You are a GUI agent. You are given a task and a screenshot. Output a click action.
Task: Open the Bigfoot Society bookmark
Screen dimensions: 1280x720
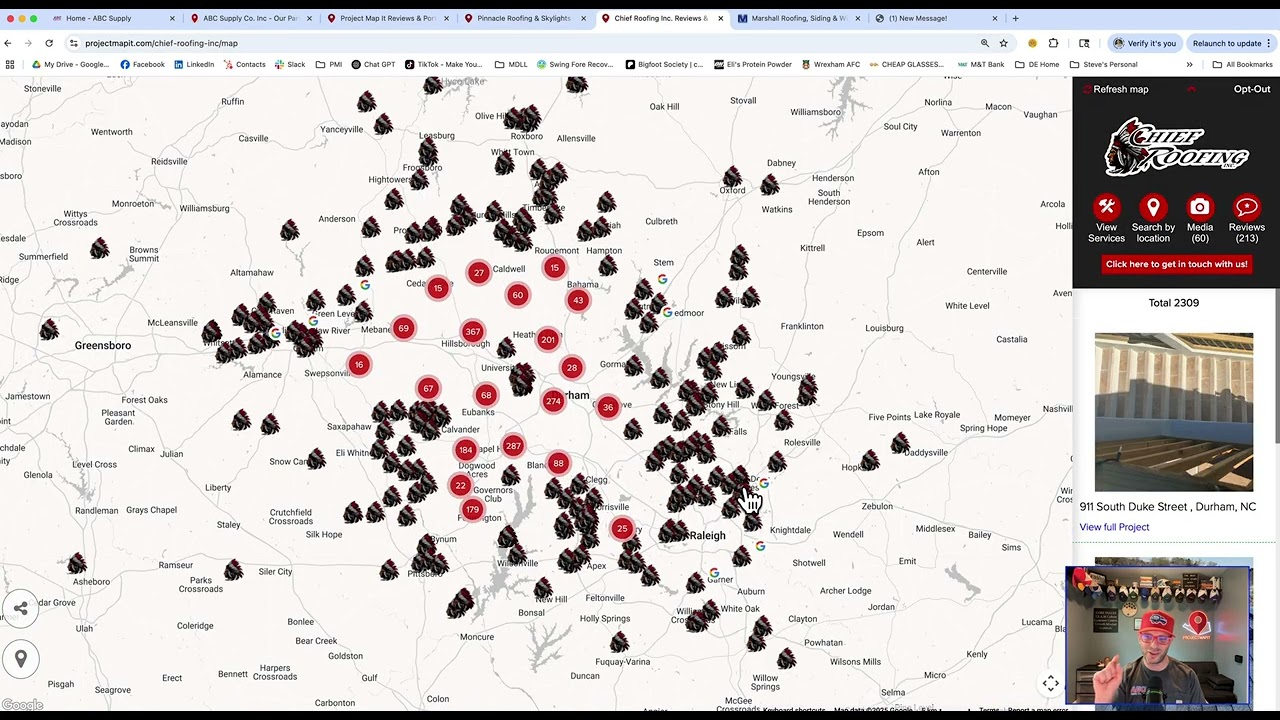pyautogui.click(x=664, y=64)
